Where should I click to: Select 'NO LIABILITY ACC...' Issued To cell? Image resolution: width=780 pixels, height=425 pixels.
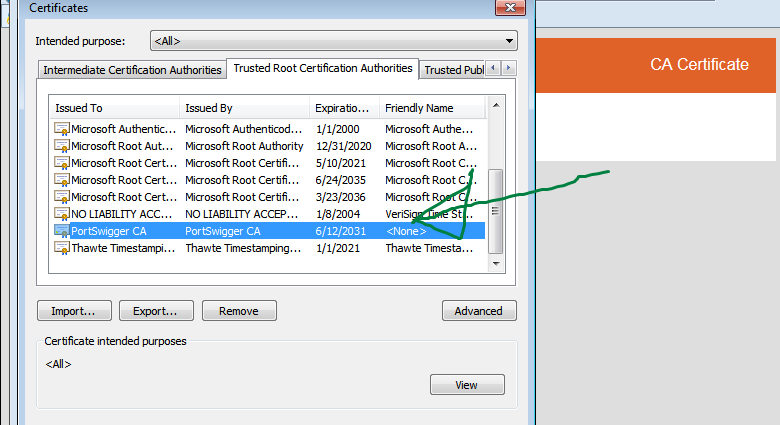tap(121, 214)
